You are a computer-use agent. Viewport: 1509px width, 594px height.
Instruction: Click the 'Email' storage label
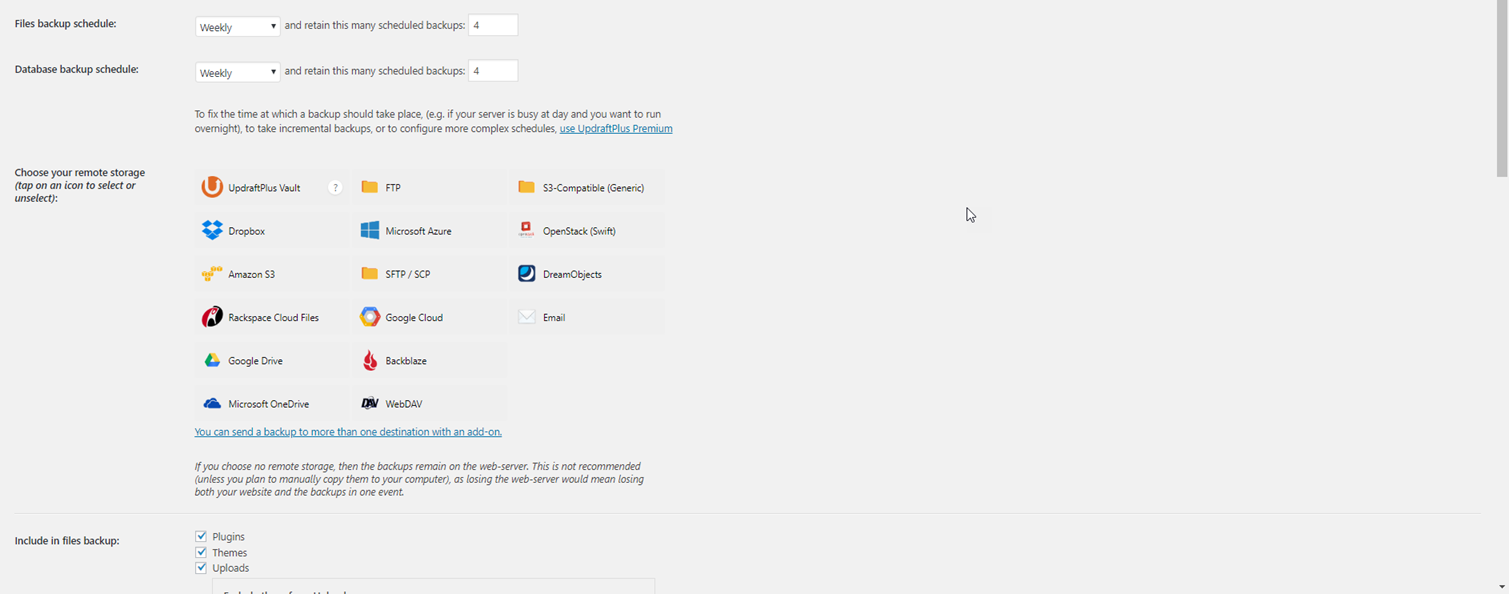554,318
